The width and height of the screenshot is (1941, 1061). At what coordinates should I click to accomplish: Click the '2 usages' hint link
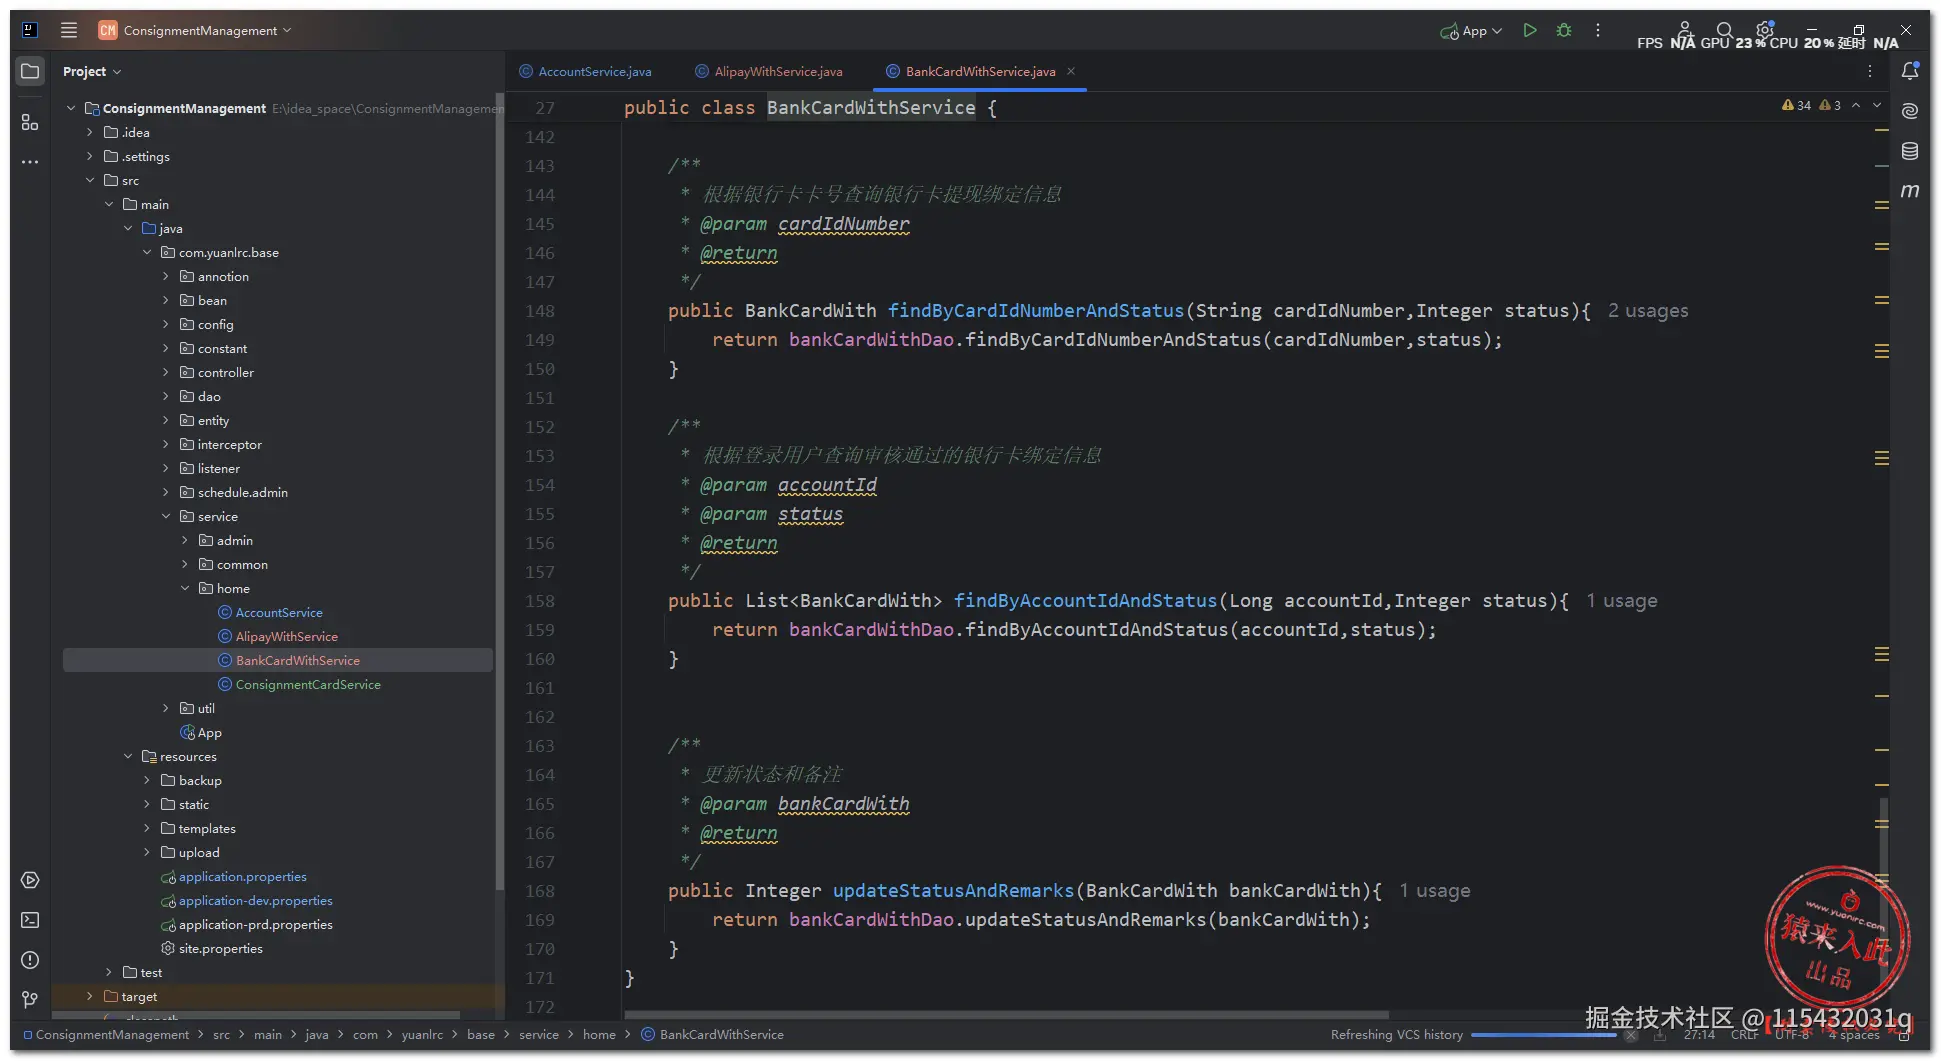pos(1647,311)
